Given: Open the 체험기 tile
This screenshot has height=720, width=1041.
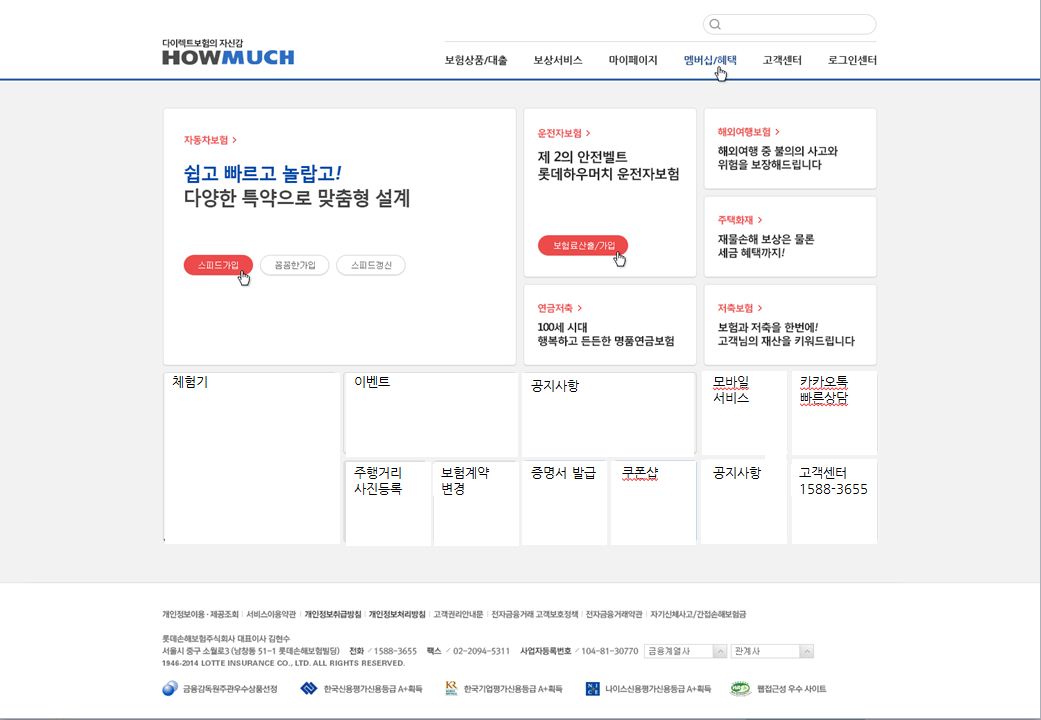Looking at the screenshot, I should 252,458.
